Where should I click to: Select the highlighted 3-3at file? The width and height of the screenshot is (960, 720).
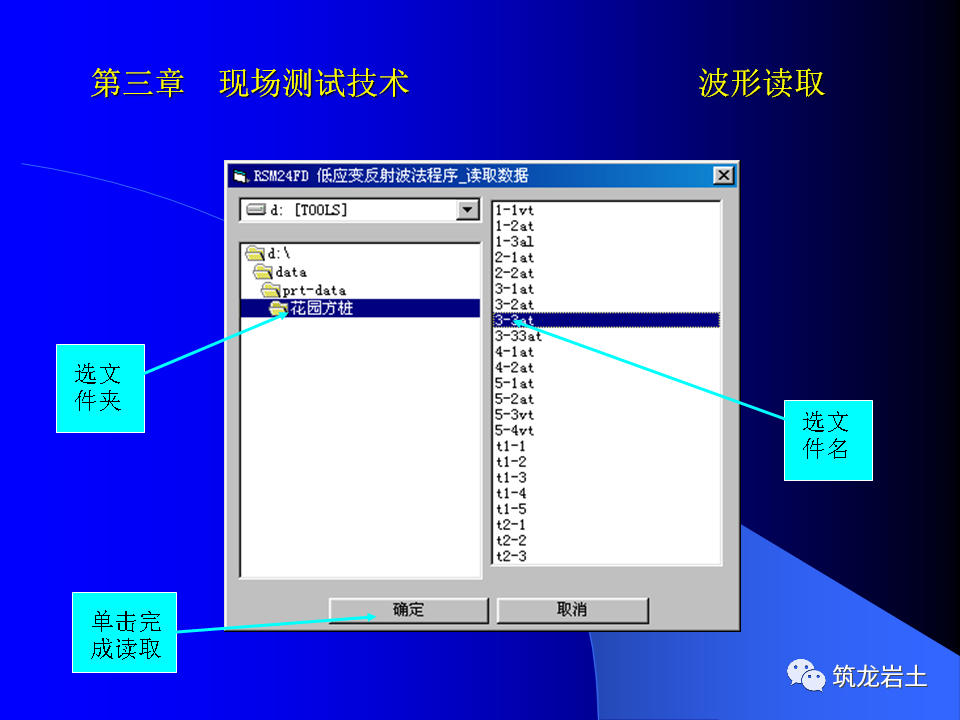pos(606,320)
